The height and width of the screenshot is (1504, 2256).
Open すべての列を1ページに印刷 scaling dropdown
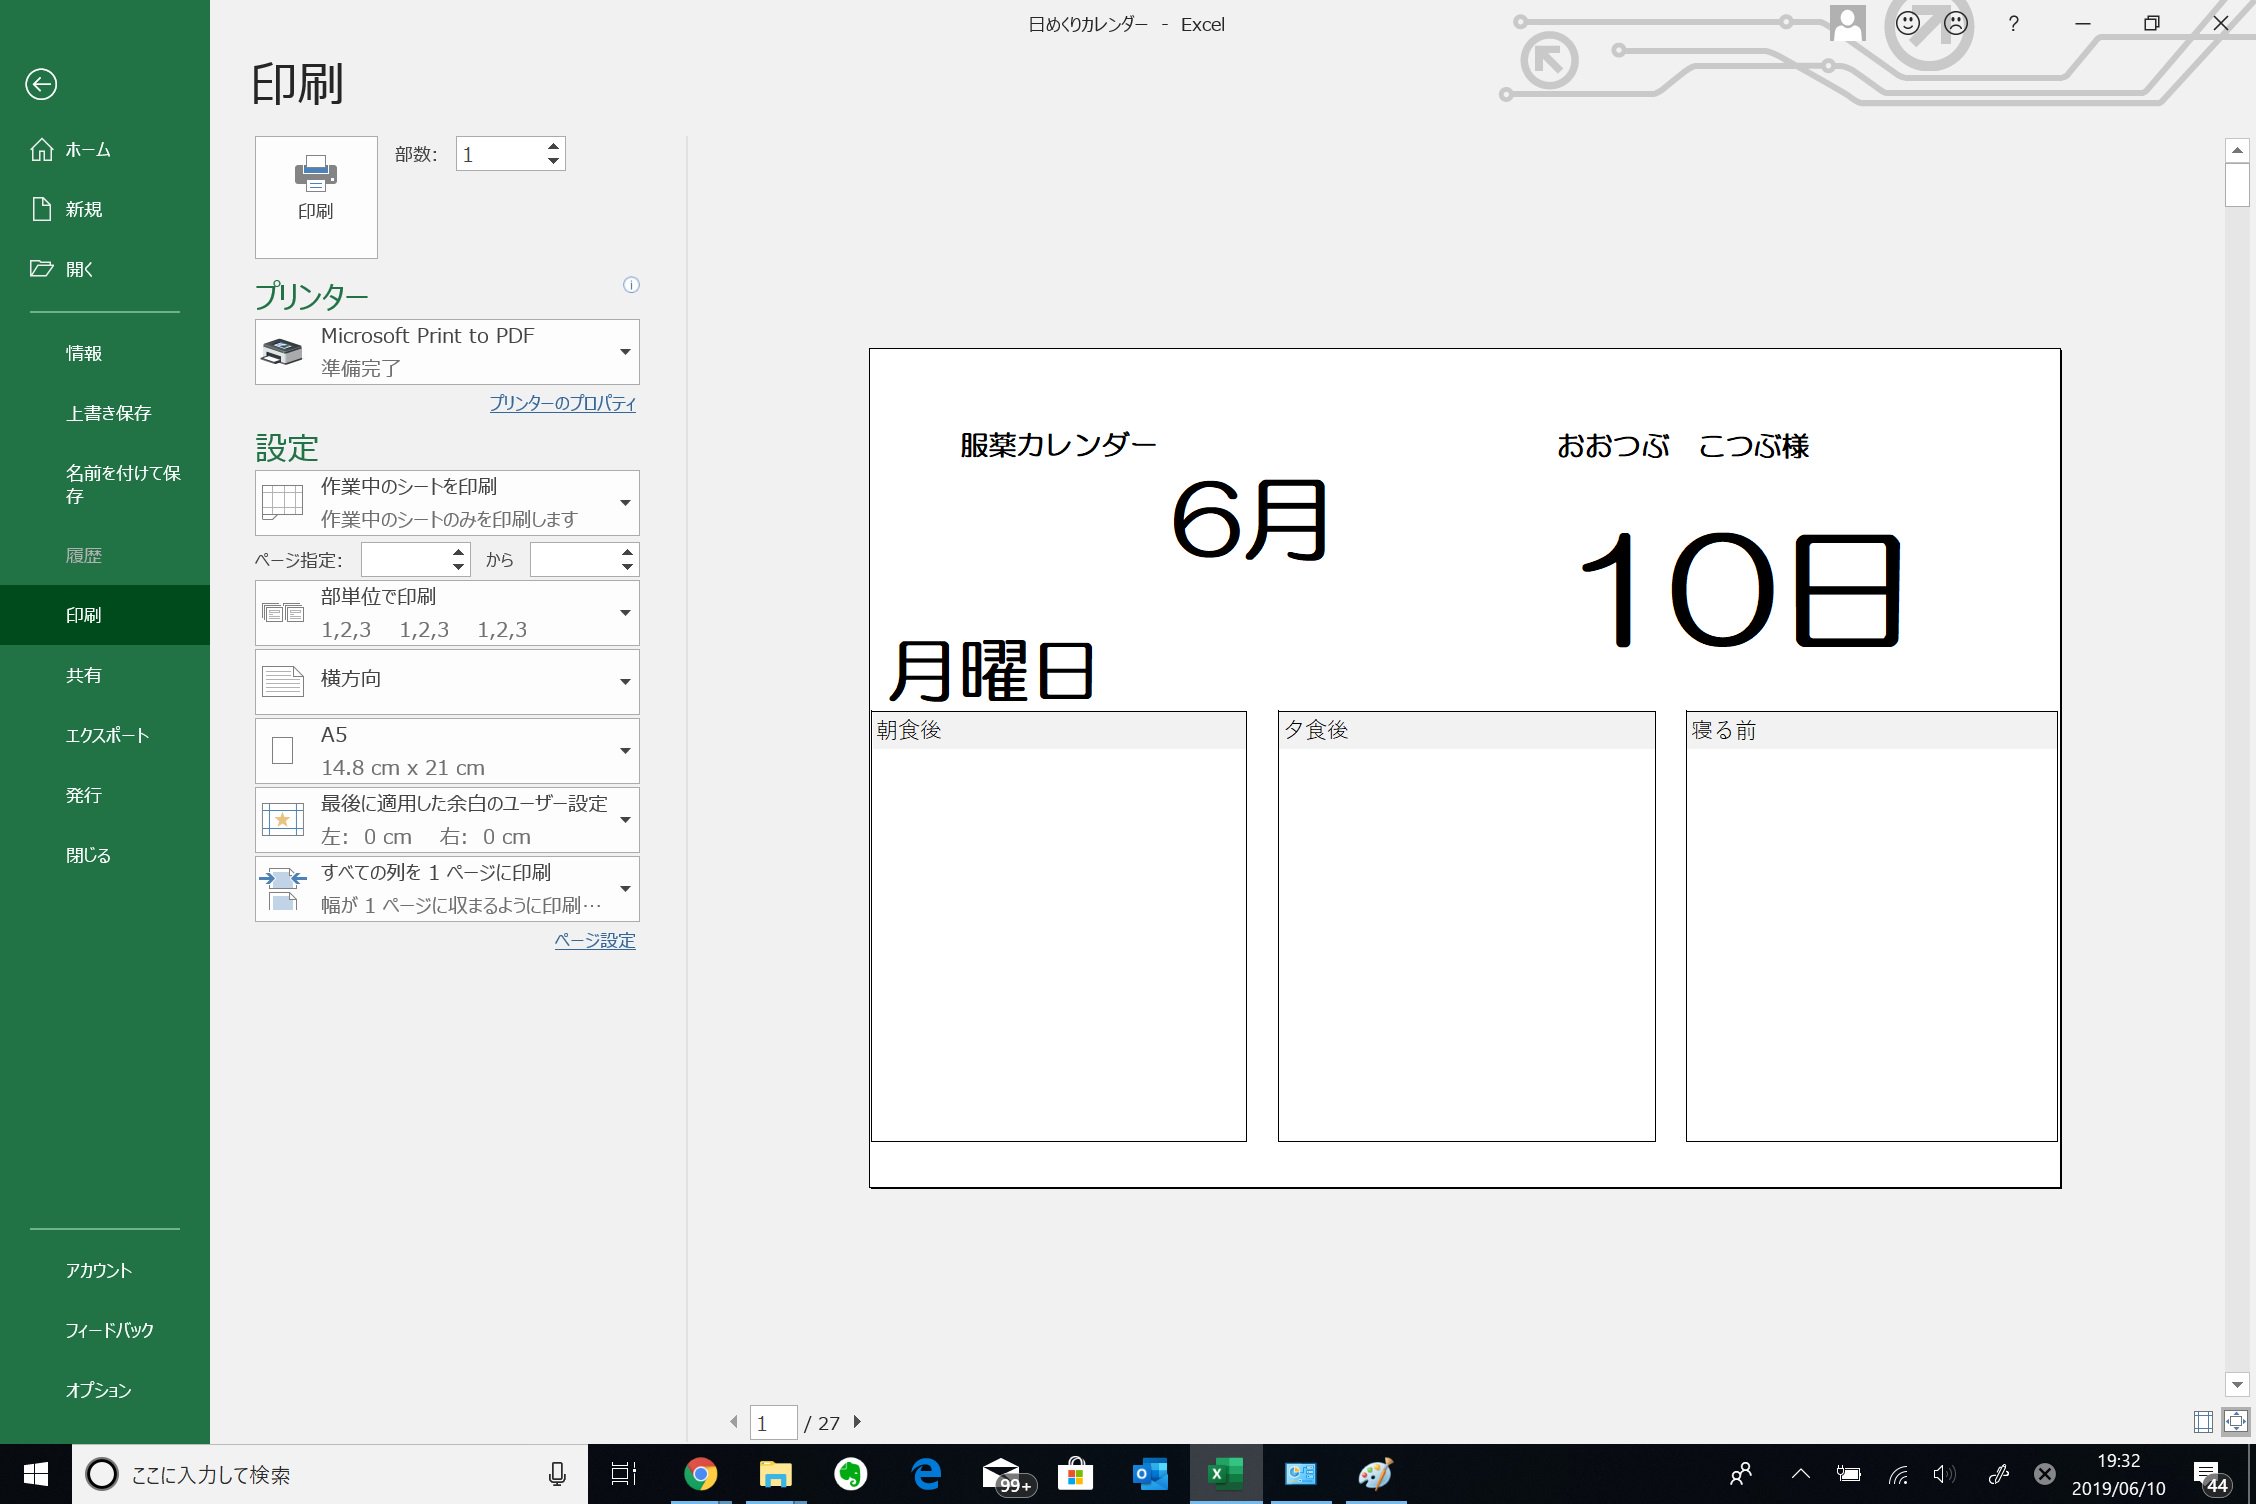(x=447, y=889)
